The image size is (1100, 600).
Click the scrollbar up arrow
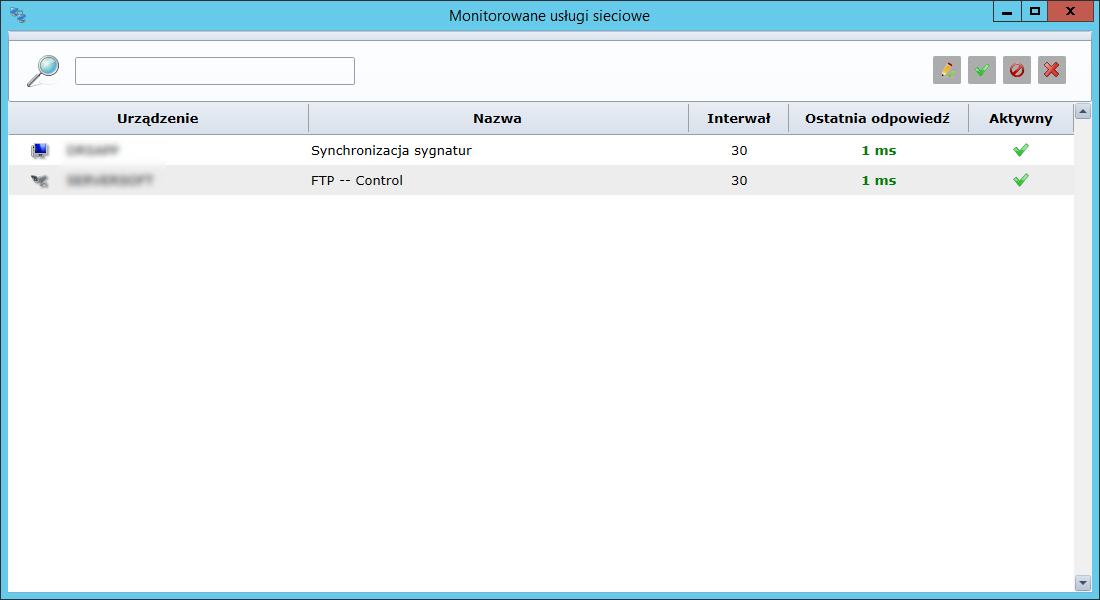point(1082,111)
